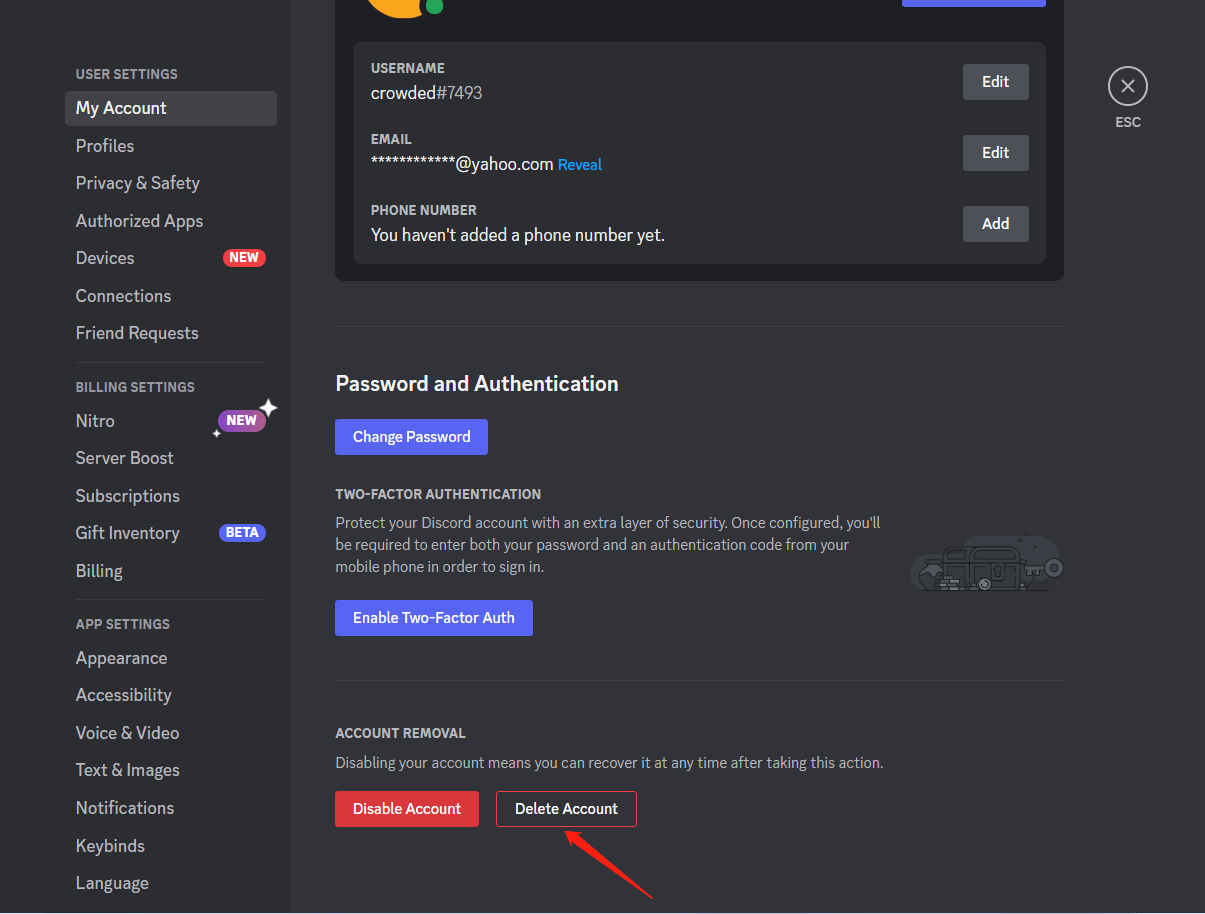This screenshot has height=914, width=1205.
Task: Edit the yahoo.com email address
Action: [995, 153]
